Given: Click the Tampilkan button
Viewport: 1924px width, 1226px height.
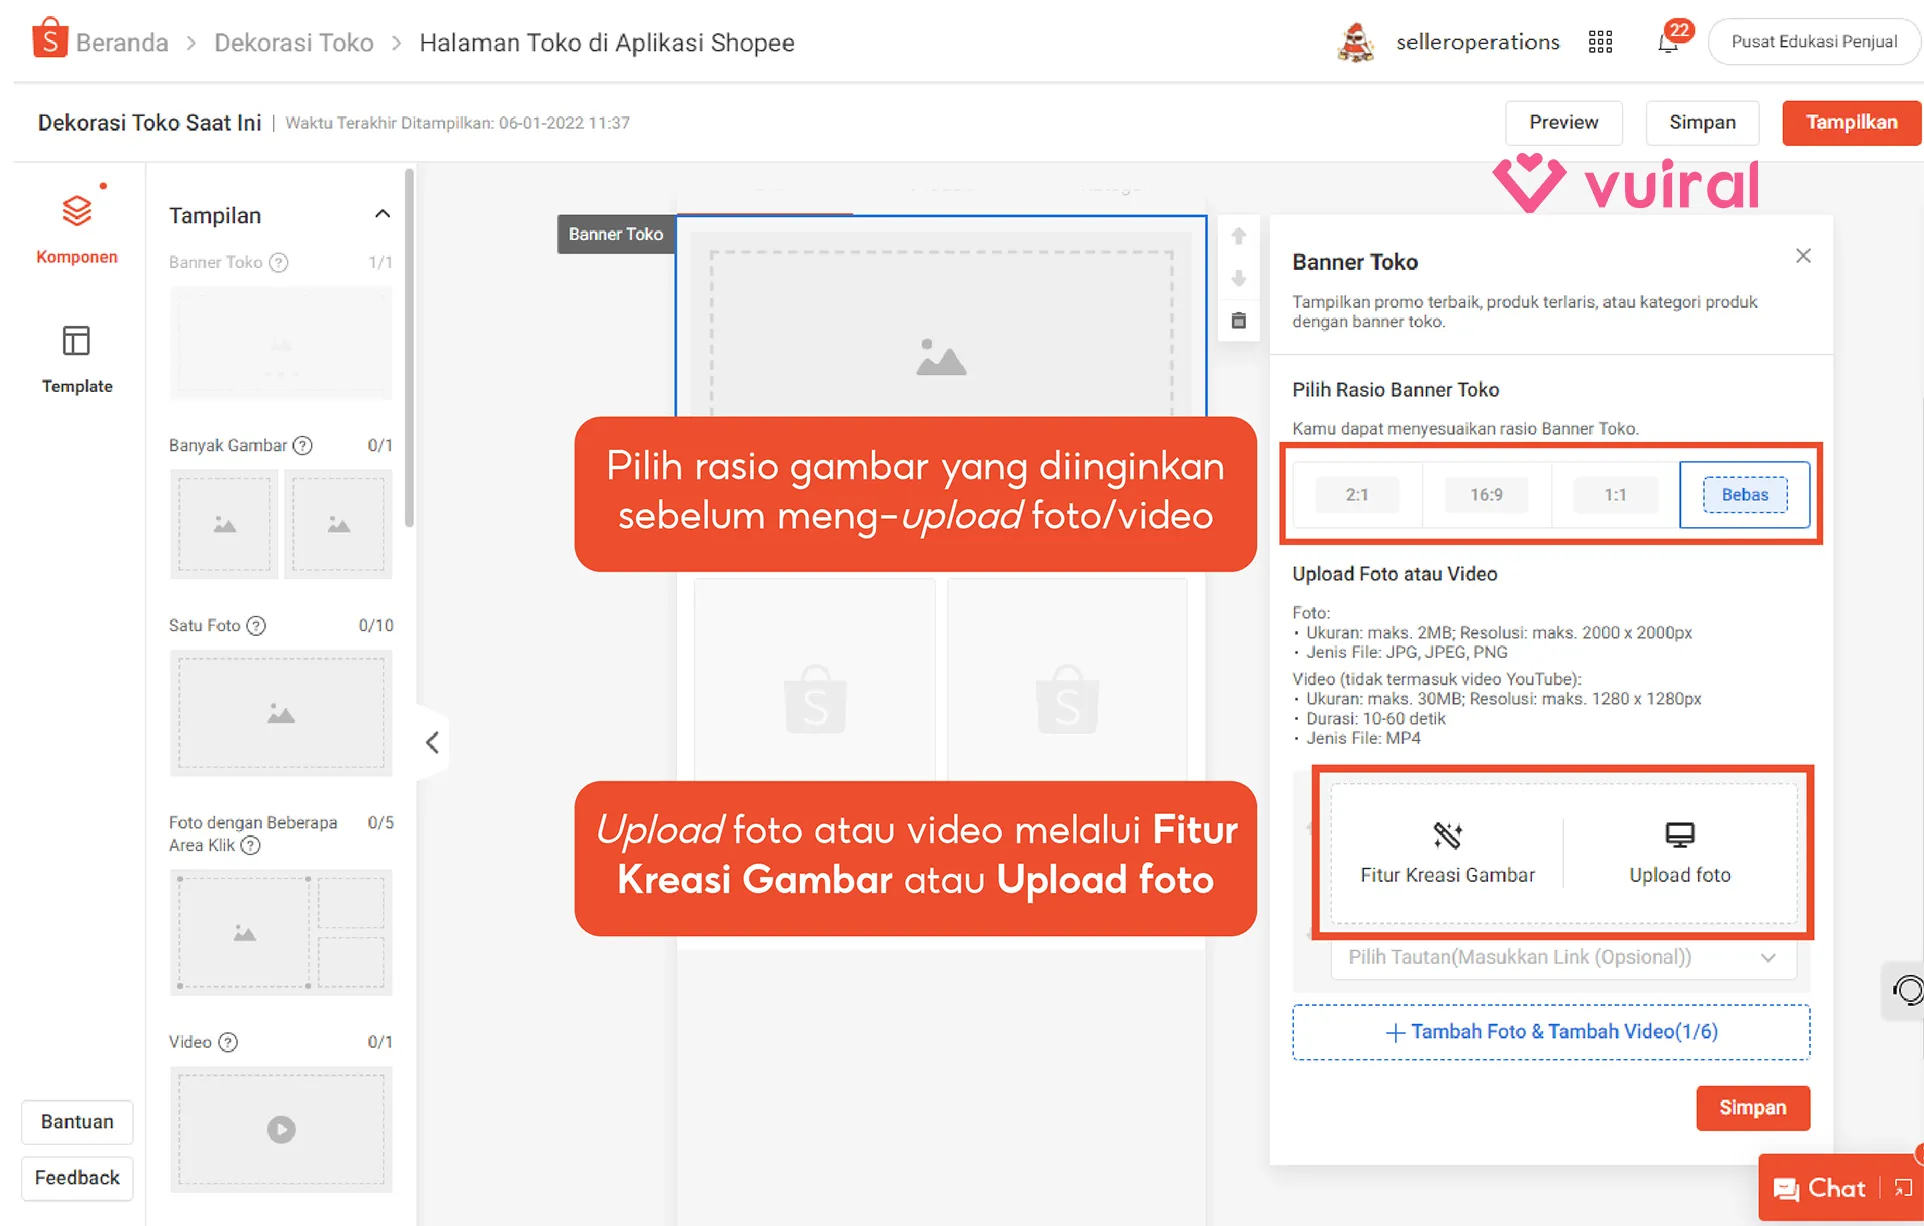Looking at the screenshot, I should click(x=1850, y=122).
